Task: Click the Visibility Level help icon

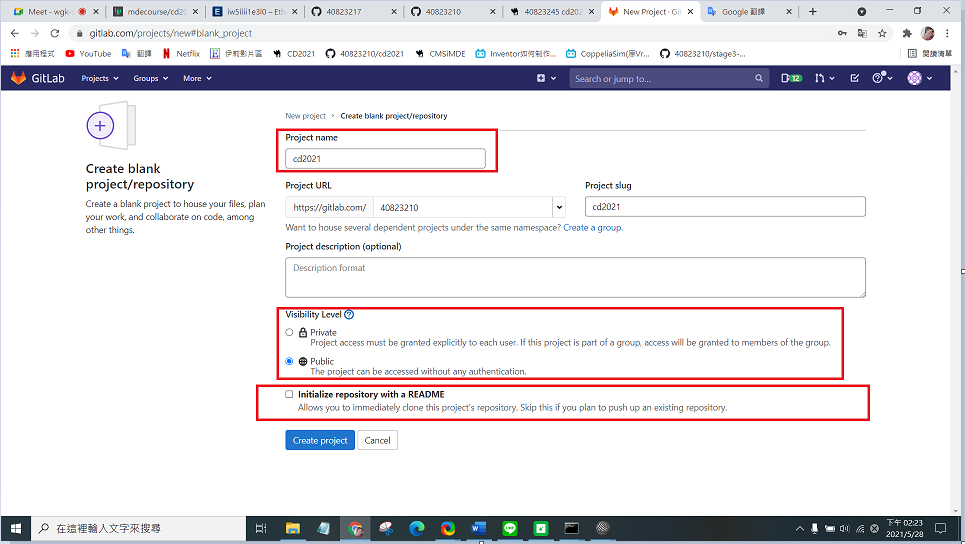Action: coord(349,315)
